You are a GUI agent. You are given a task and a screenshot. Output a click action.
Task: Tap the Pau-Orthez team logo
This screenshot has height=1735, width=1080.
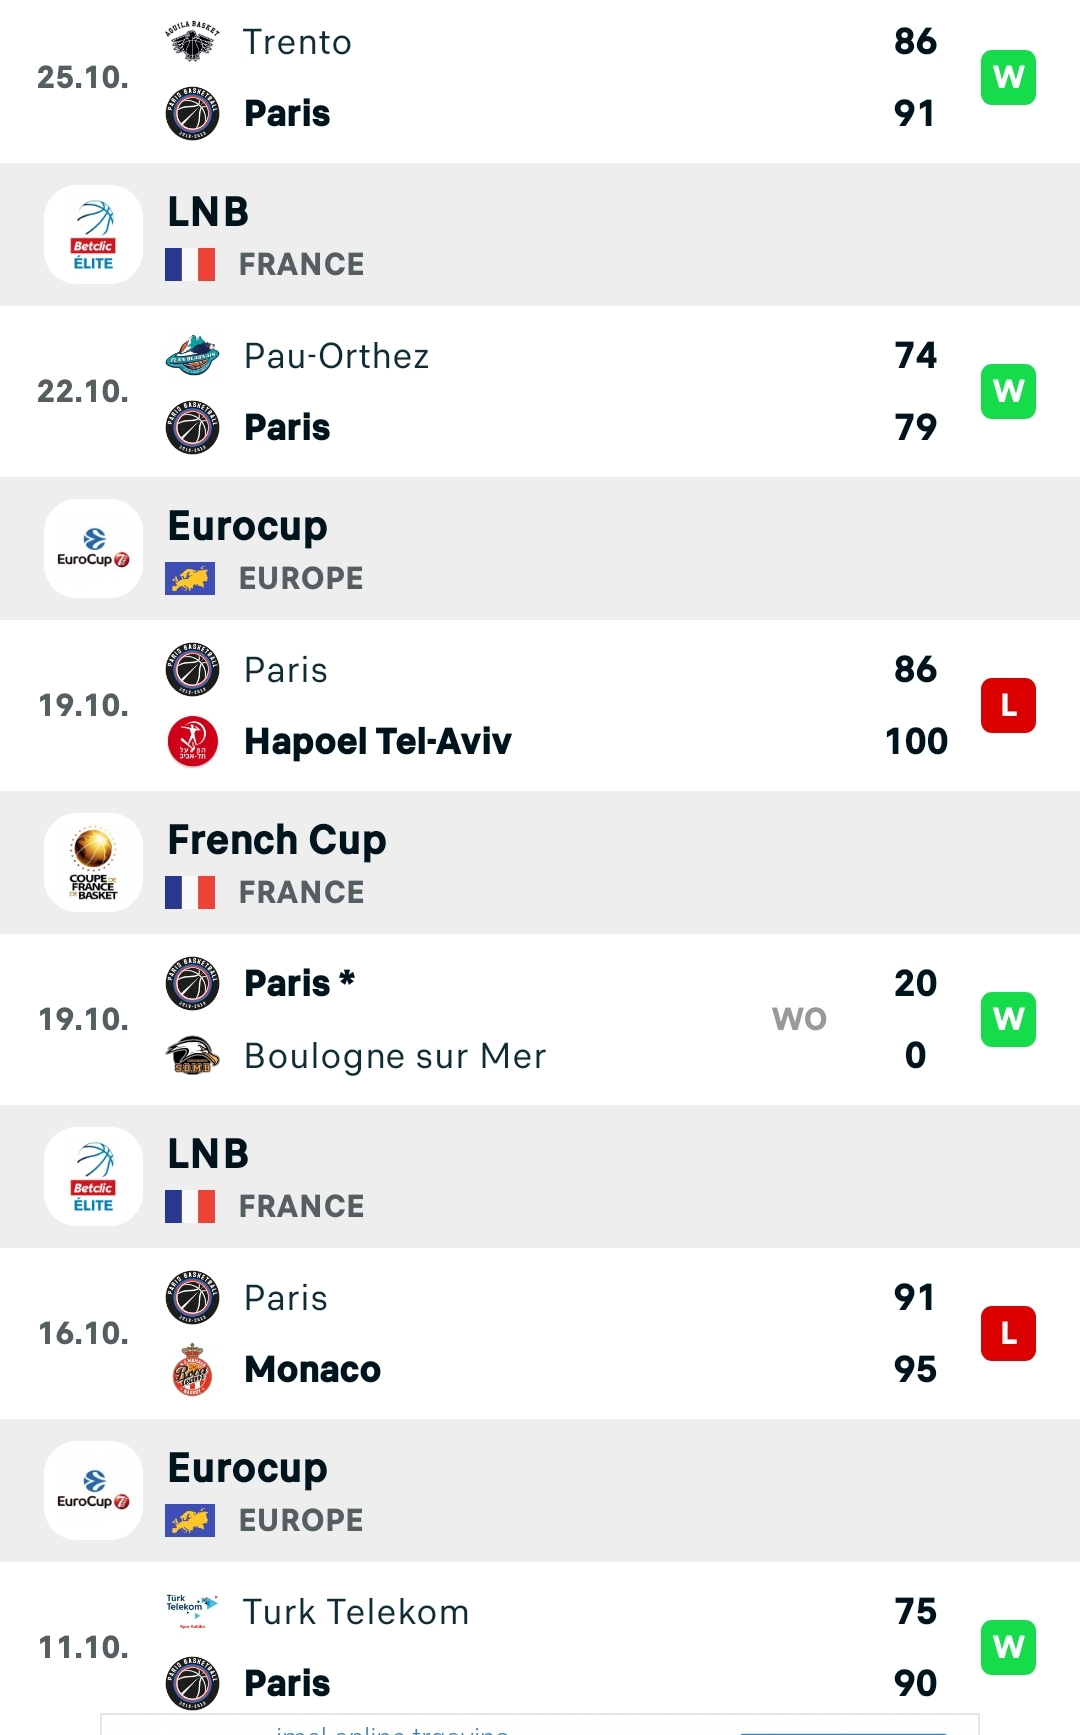tap(192, 356)
